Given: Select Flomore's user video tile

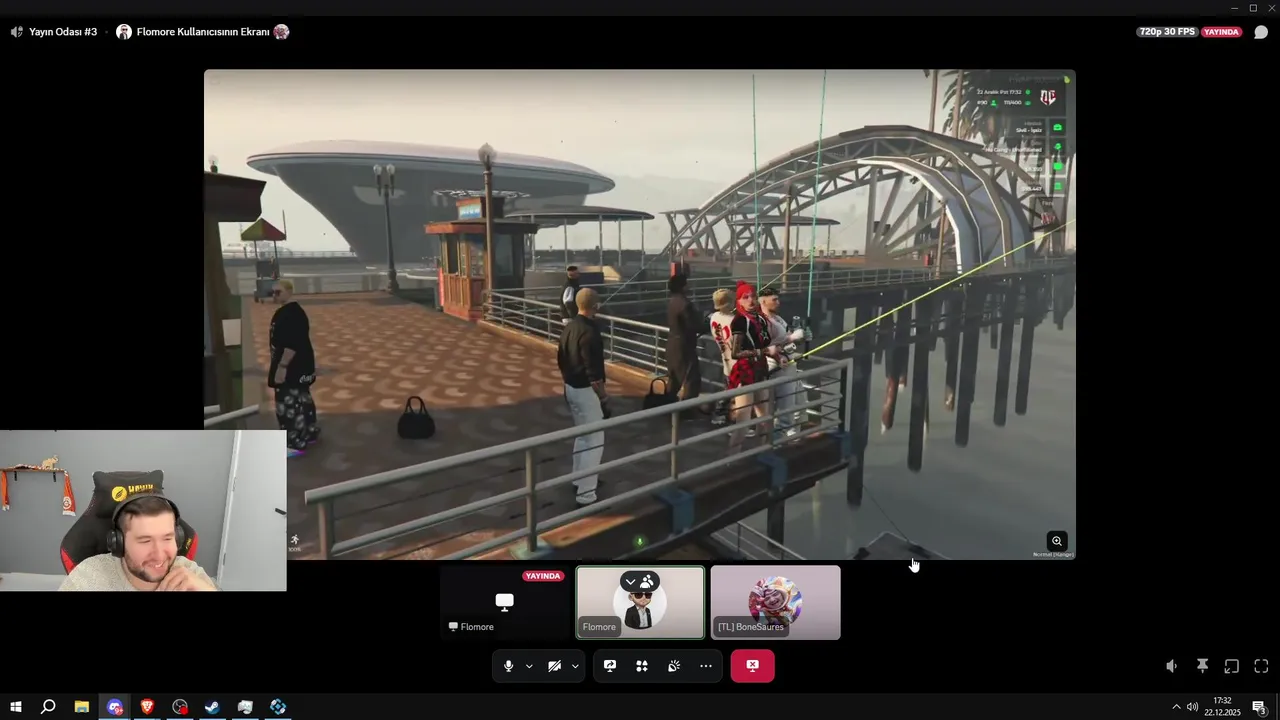Looking at the screenshot, I should pos(640,603).
